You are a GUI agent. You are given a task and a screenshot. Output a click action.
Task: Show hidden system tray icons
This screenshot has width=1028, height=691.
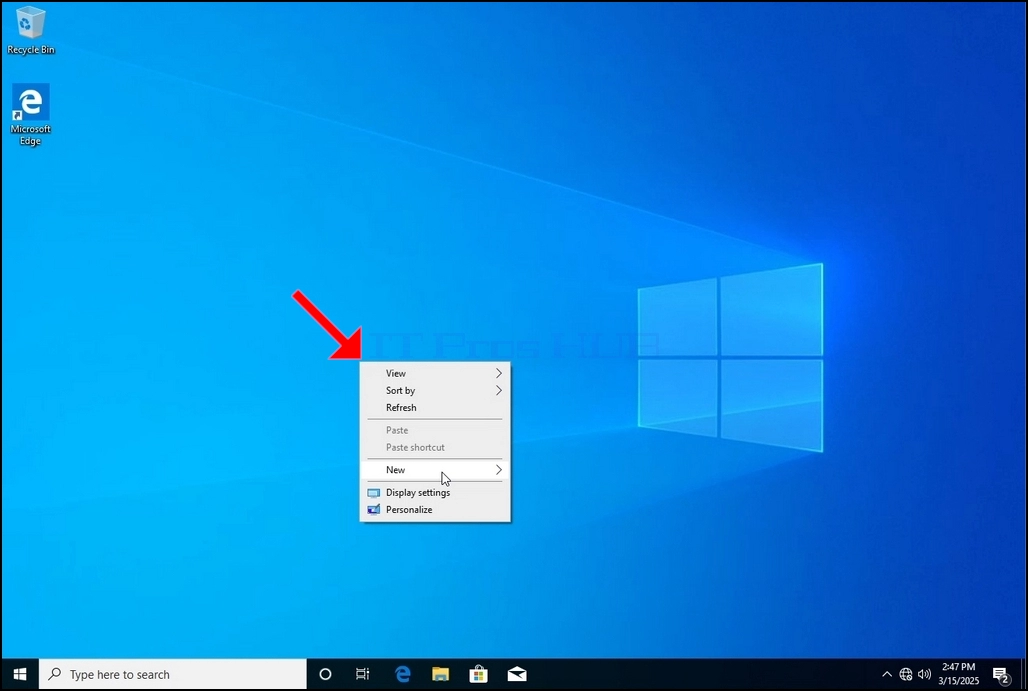(886, 674)
